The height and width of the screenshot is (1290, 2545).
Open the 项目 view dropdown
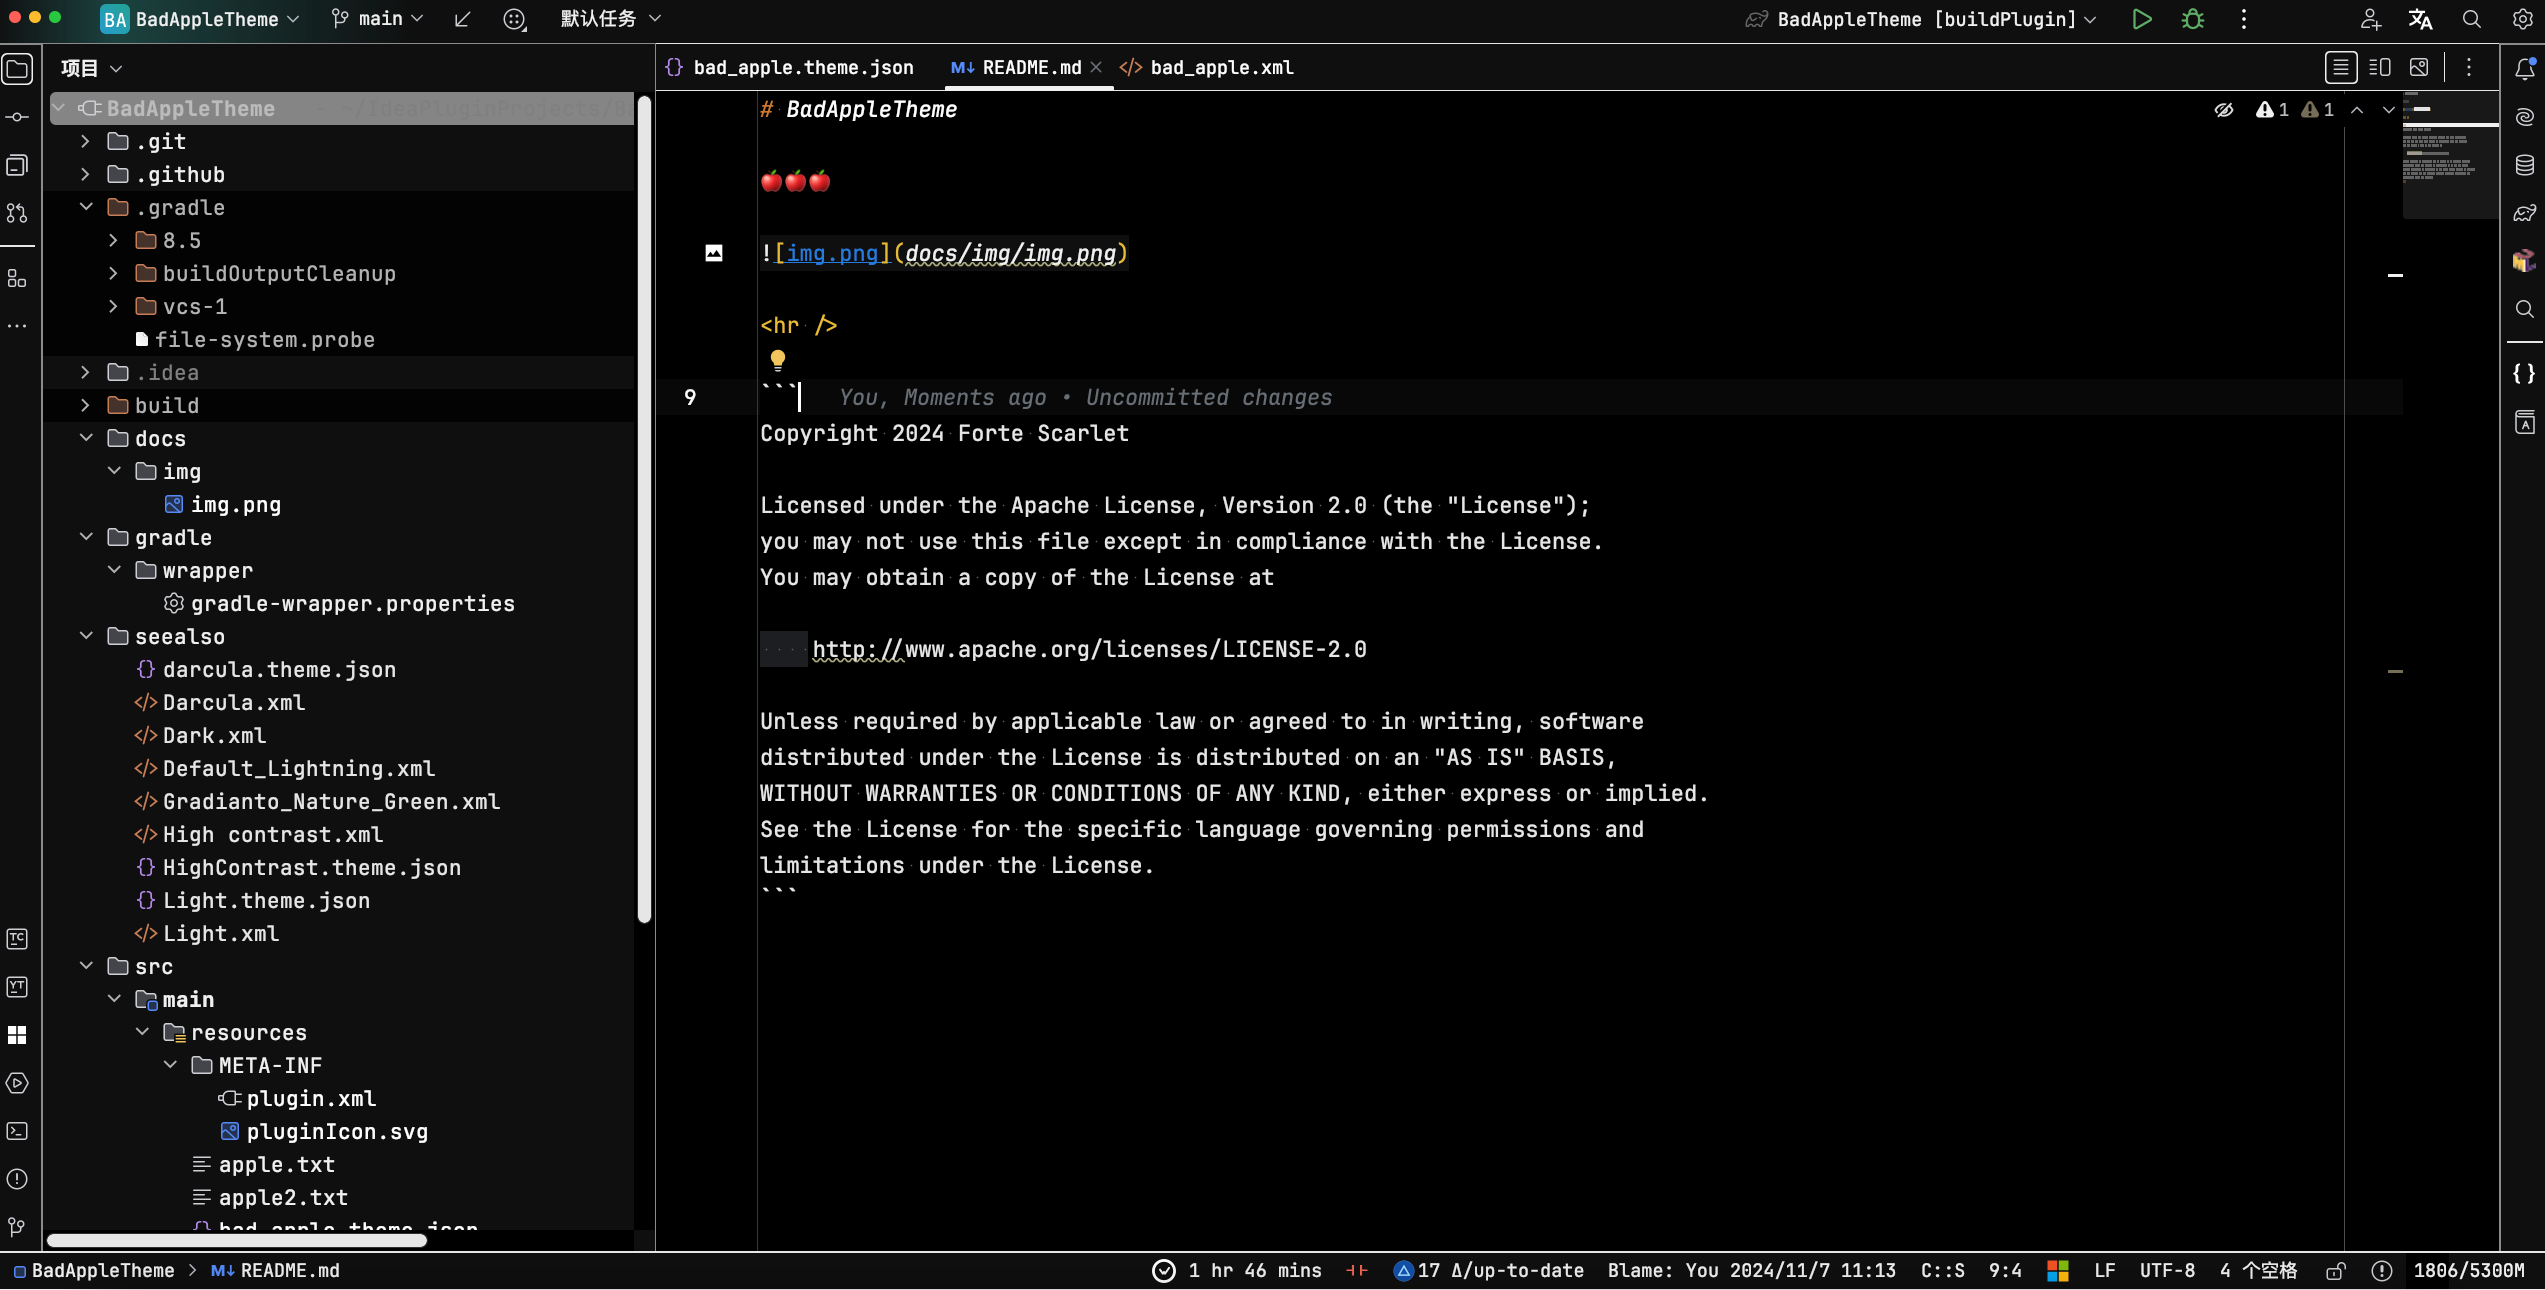91,68
